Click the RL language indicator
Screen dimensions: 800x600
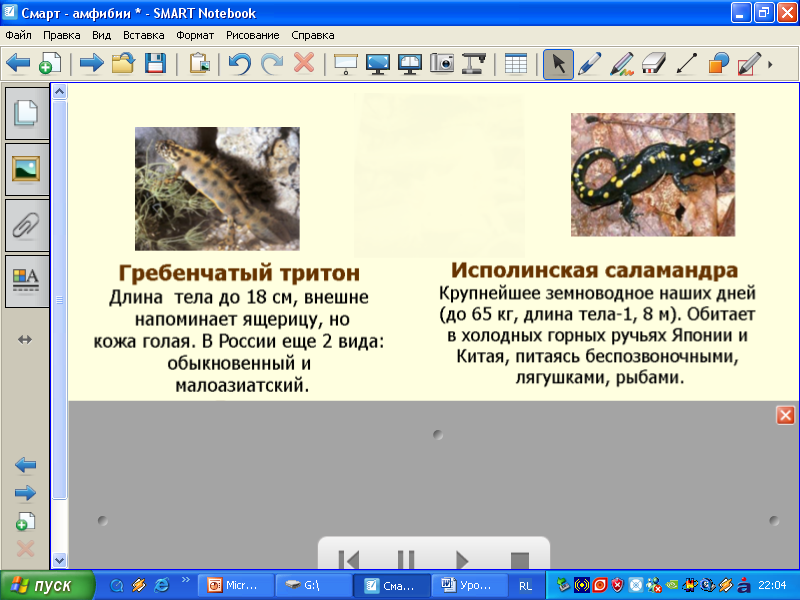click(526, 586)
